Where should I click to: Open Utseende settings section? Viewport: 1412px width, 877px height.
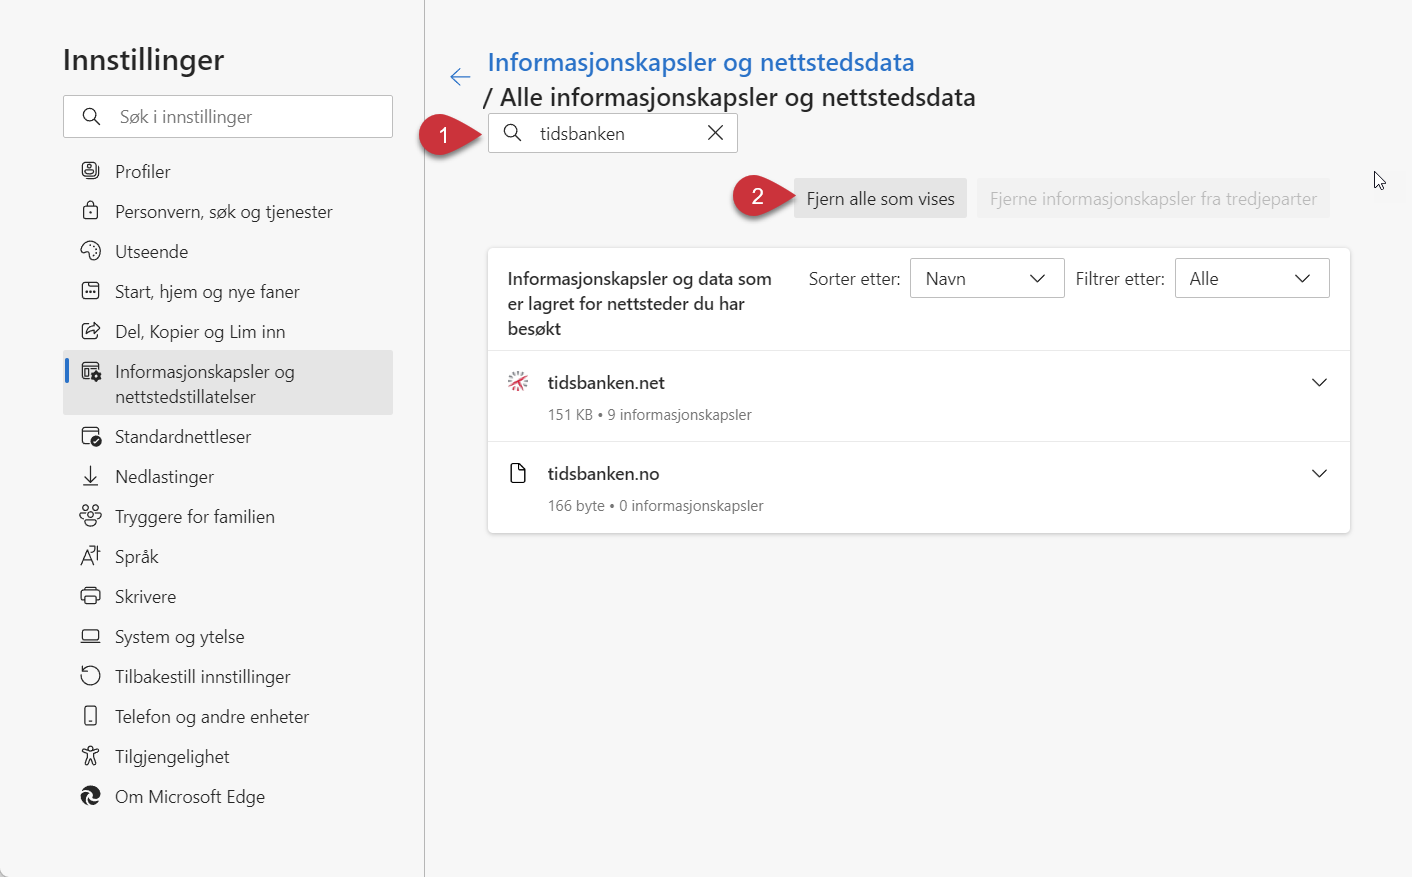228,251
